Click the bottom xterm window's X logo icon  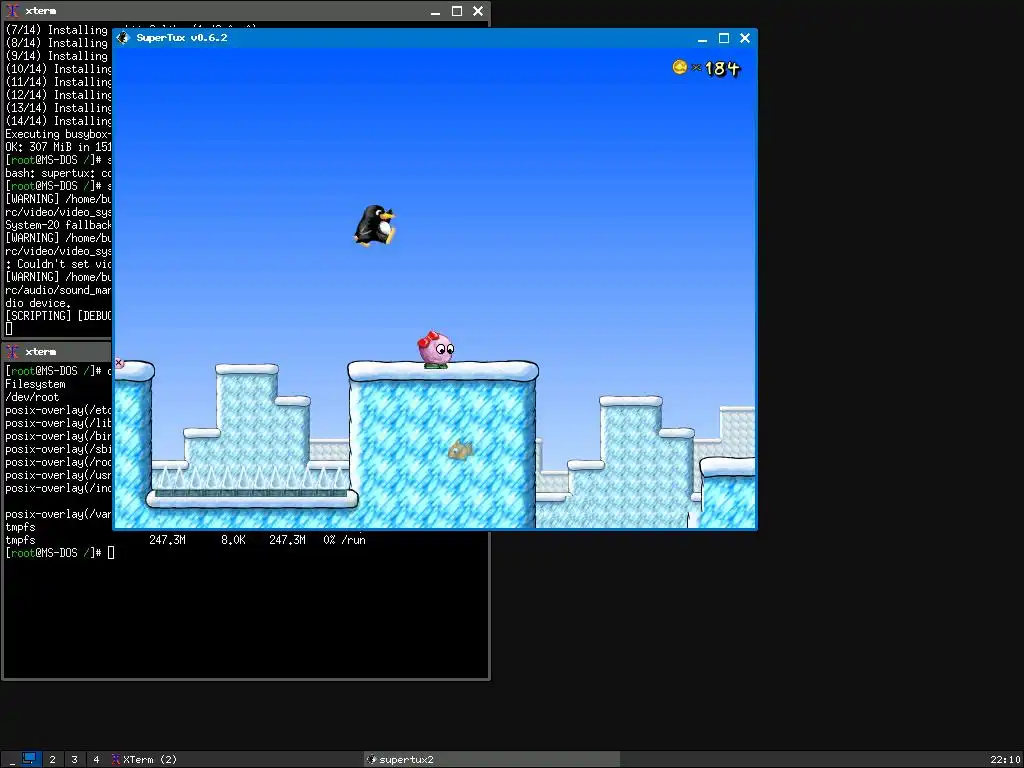click(12, 352)
